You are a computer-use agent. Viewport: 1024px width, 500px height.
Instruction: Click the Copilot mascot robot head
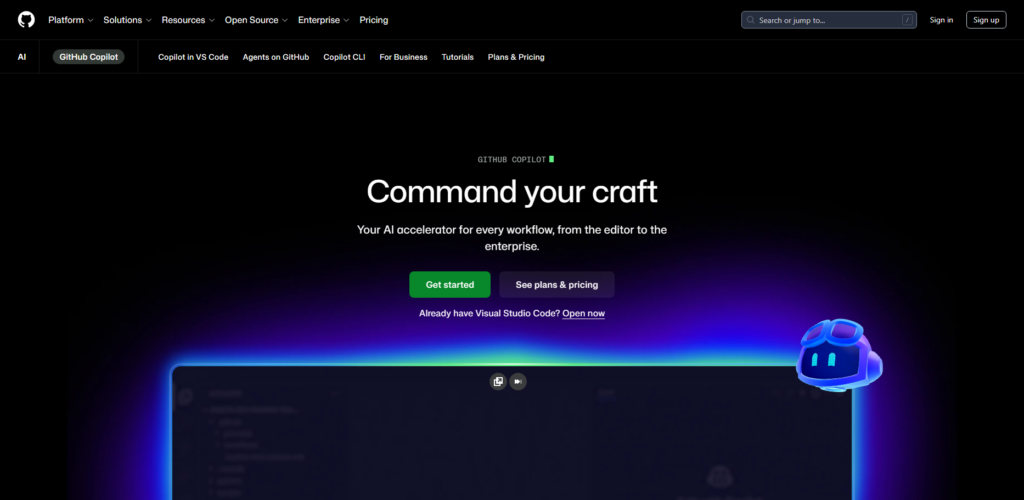[x=839, y=356]
